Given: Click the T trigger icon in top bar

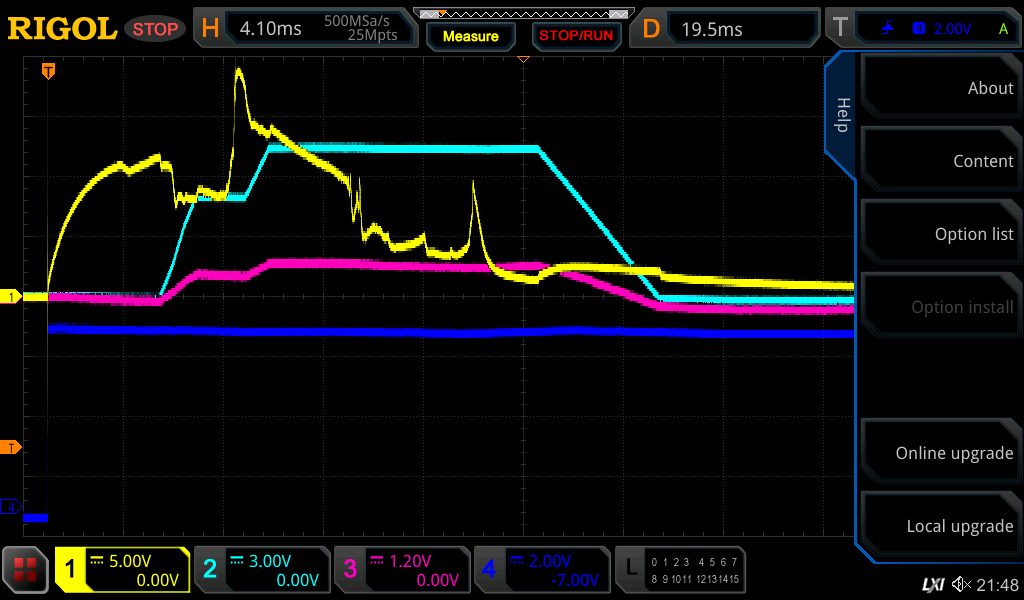Looking at the screenshot, I should coord(840,28).
